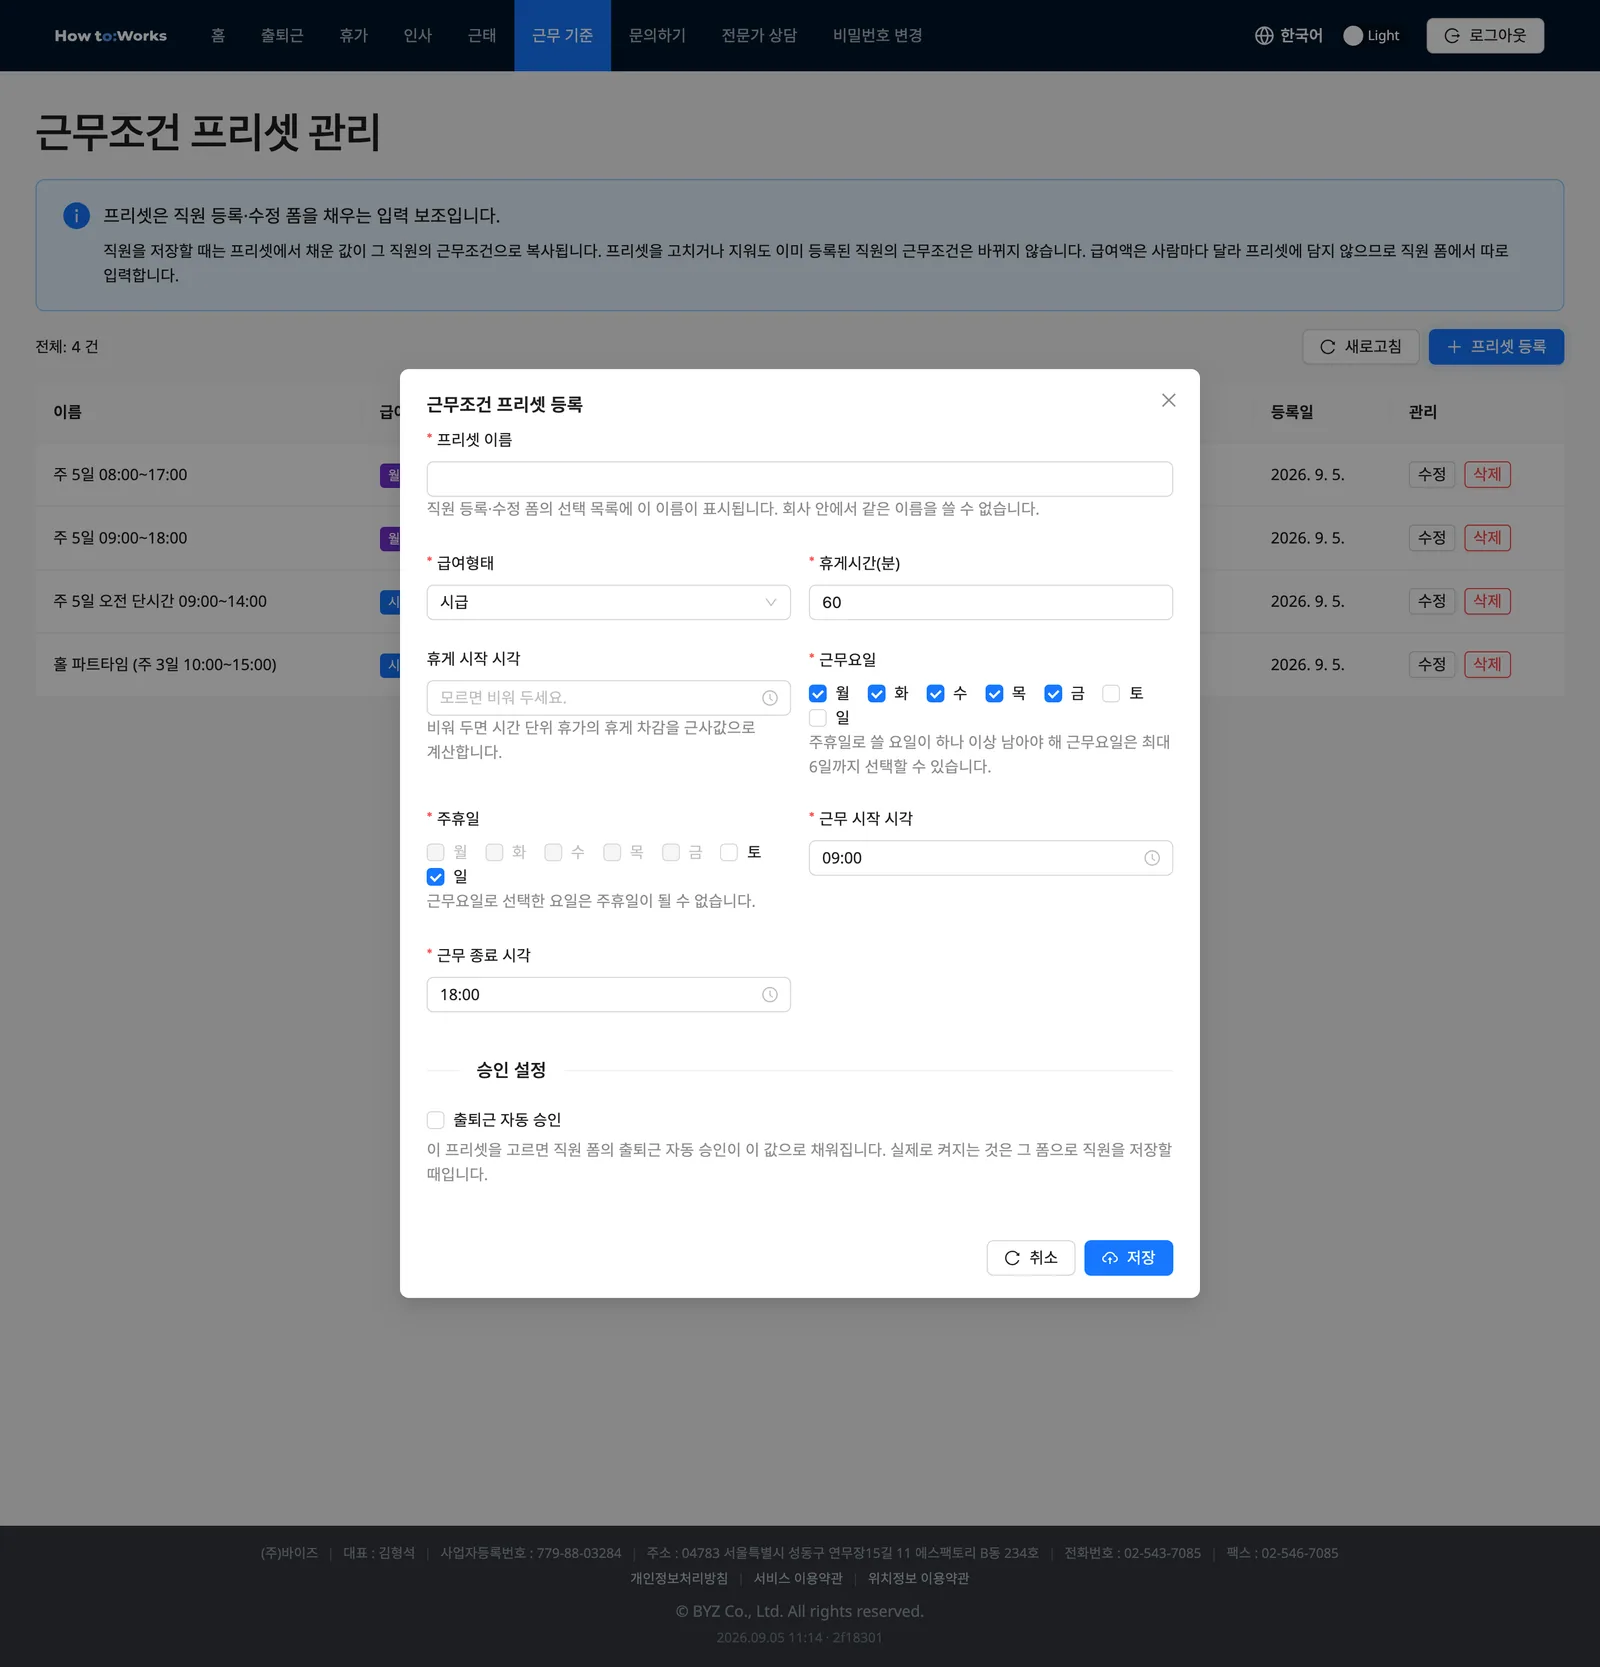Check 일 in 근무요일
1600x1667 pixels.
818,718
